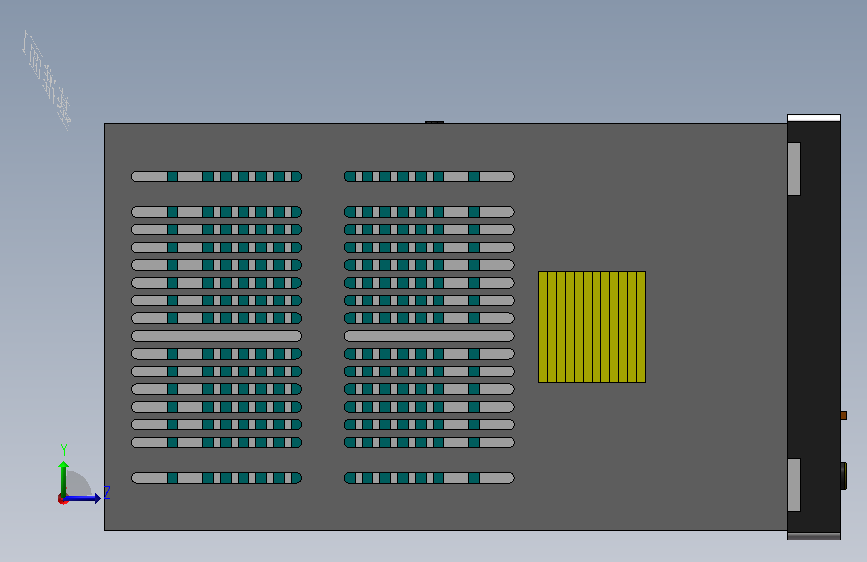Select the yellow finned heat sink block
This screenshot has height=562, width=867.
click(592, 327)
